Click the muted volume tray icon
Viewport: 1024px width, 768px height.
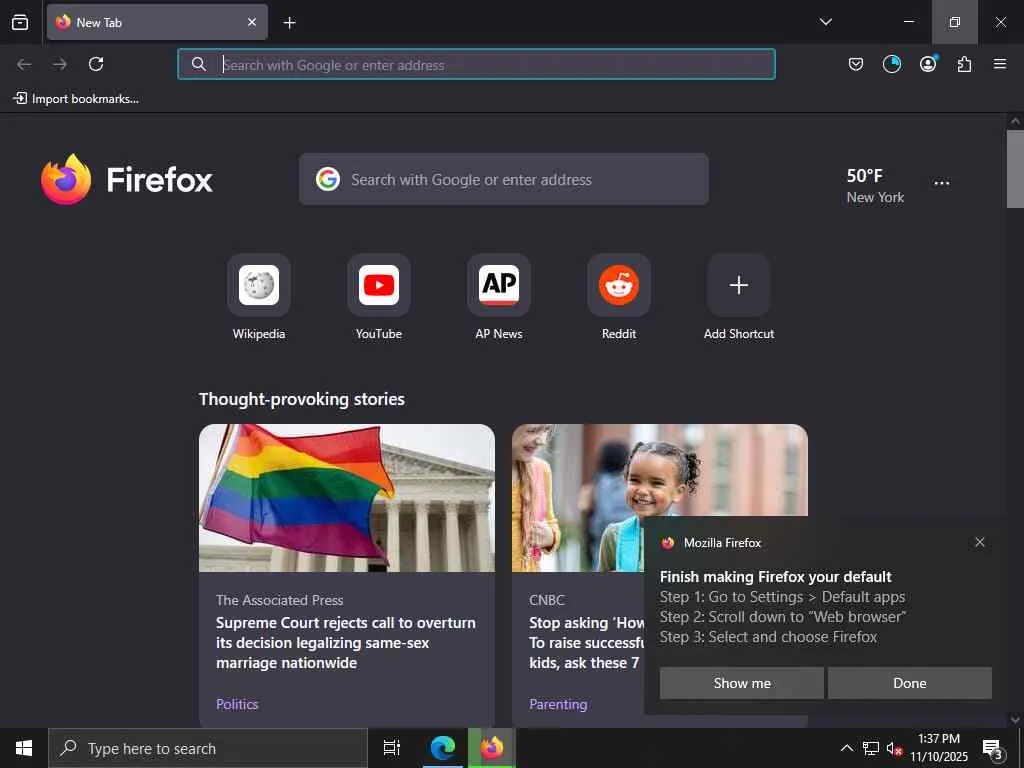[x=894, y=748]
